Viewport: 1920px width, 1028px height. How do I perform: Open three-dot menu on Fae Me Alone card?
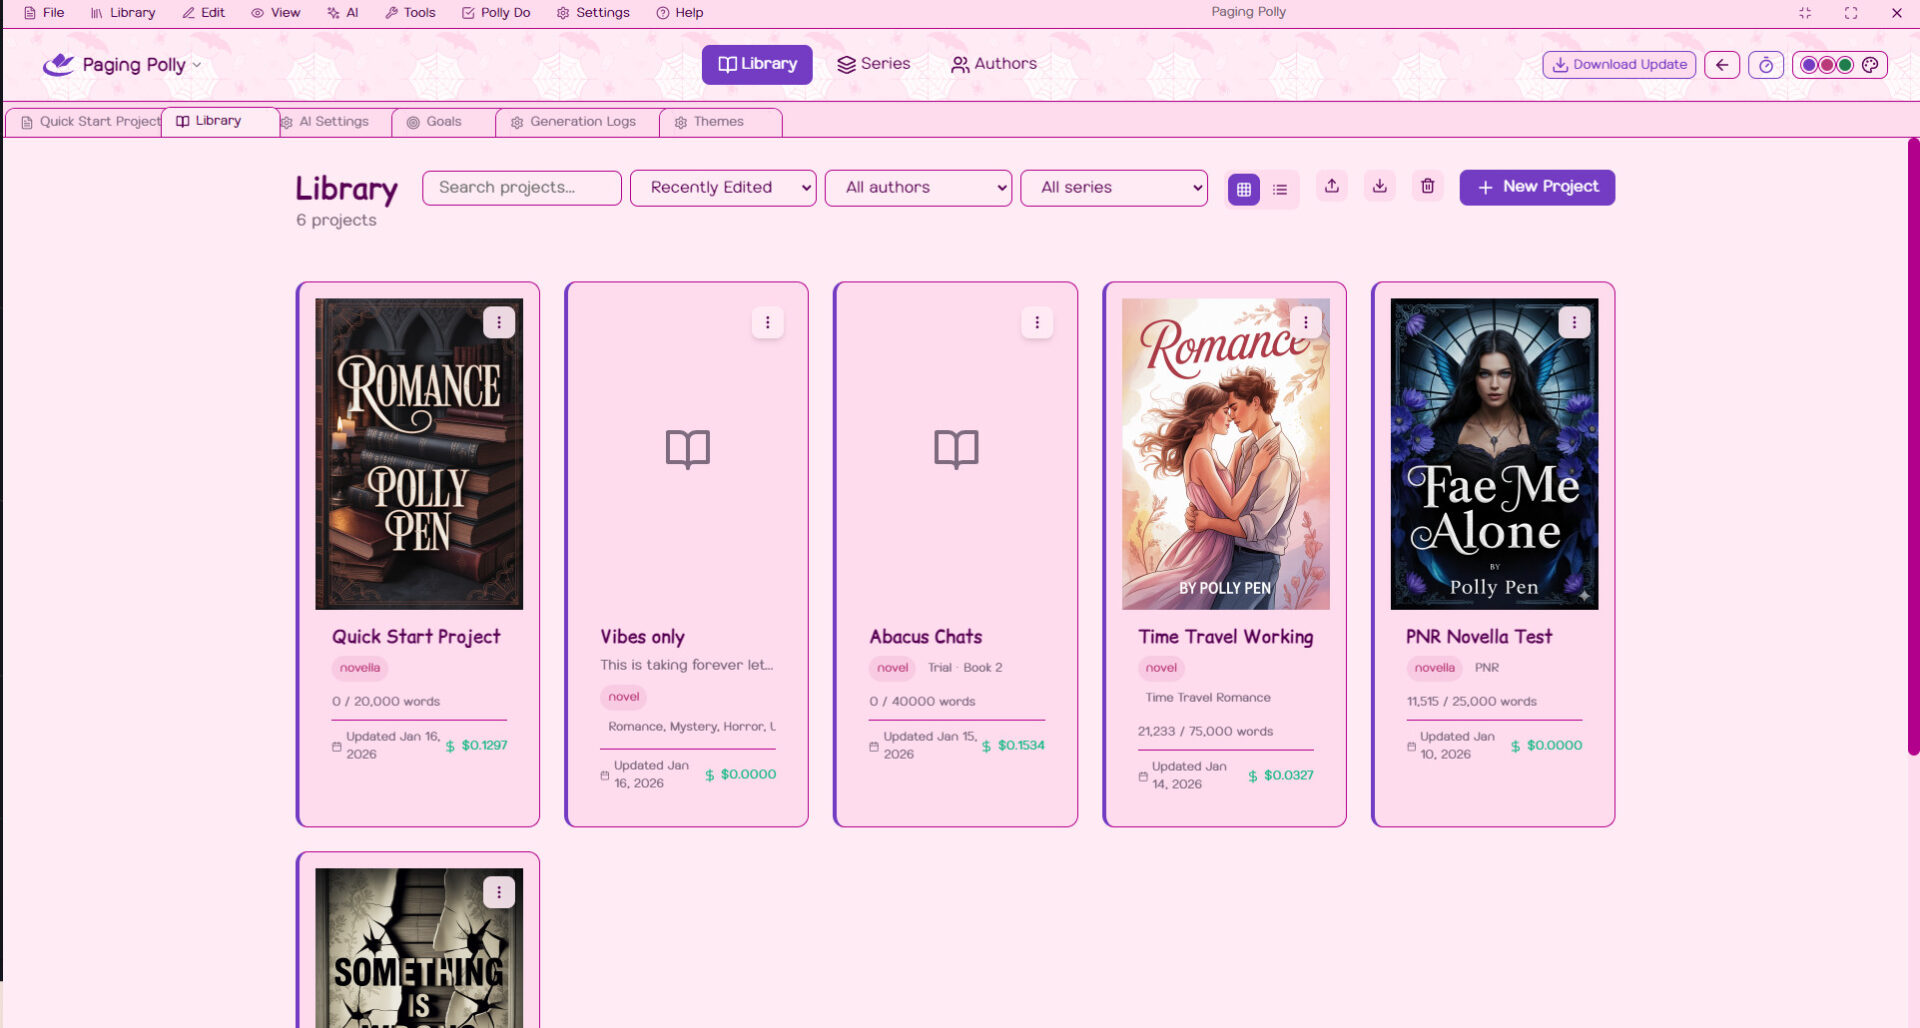1574,322
